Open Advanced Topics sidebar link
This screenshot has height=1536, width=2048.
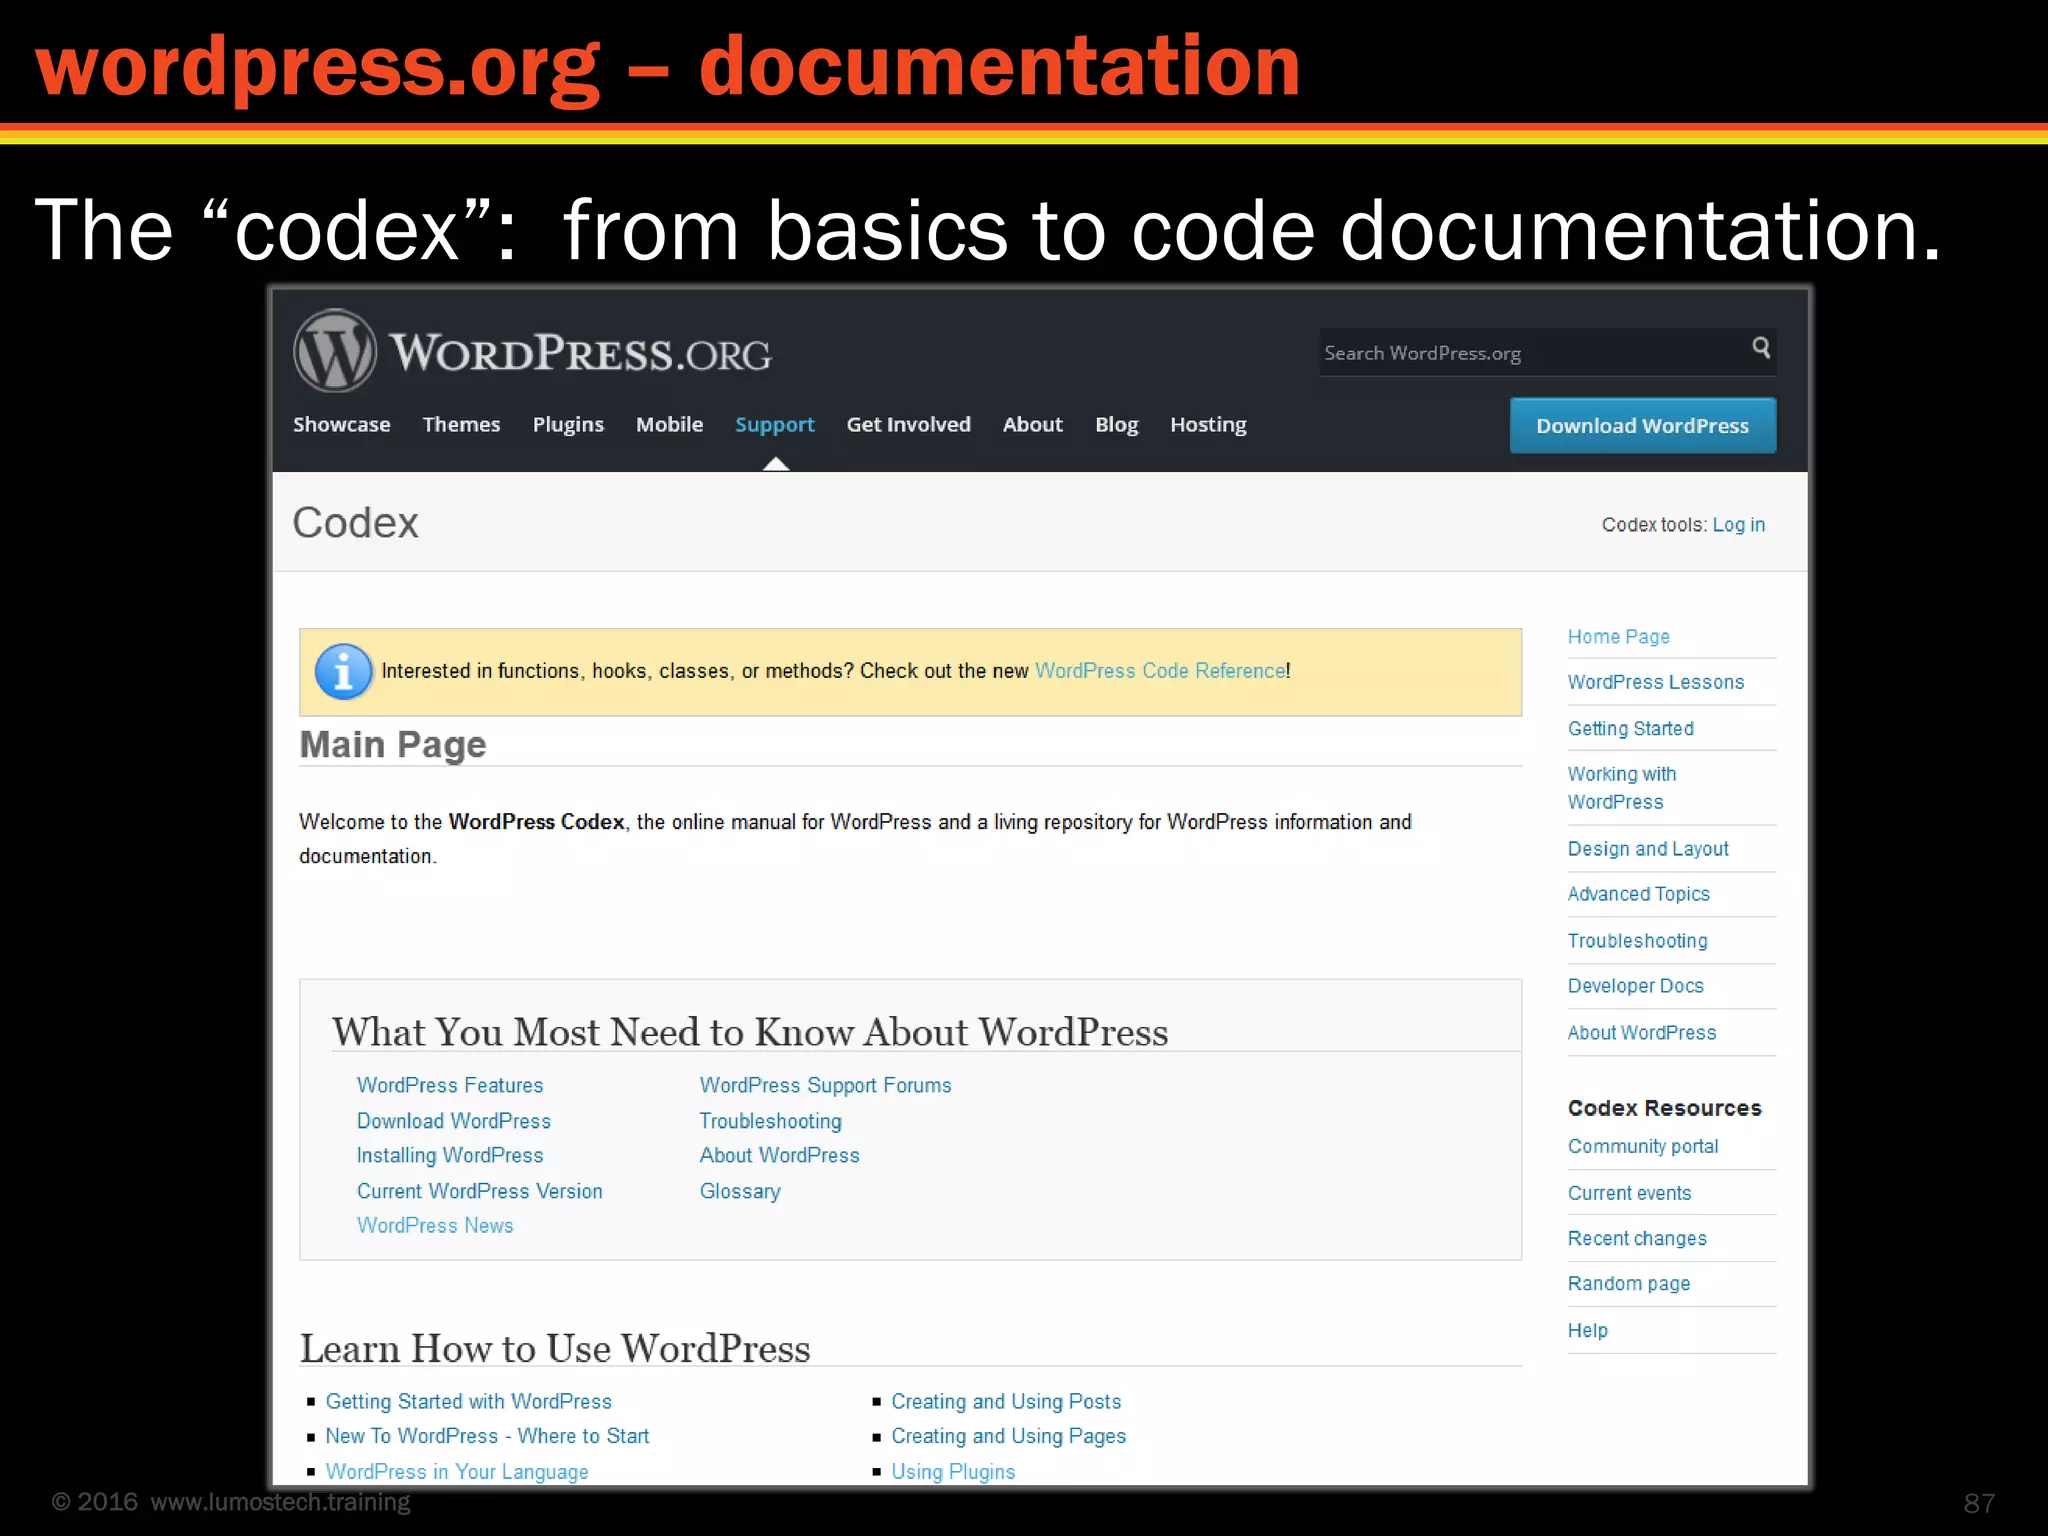1639,894
